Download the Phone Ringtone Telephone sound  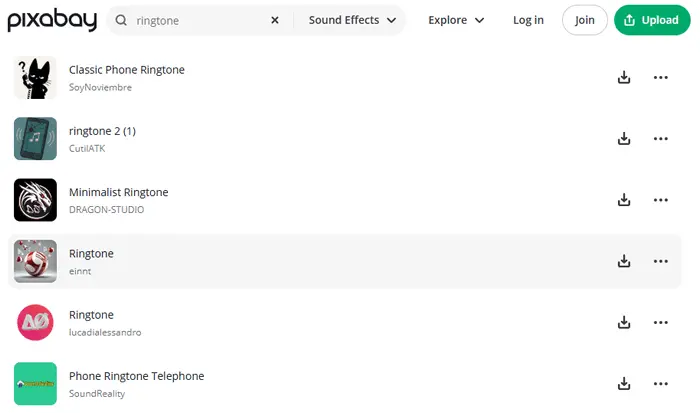click(x=624, y=384)
